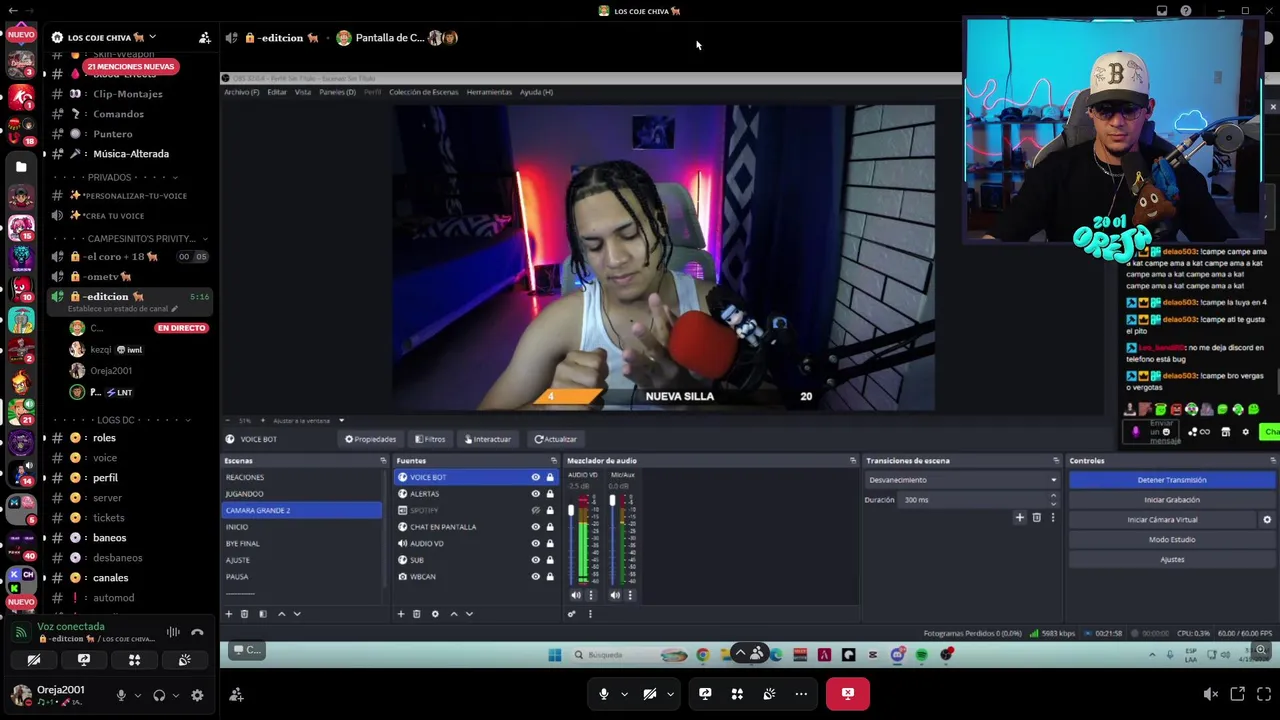Open invite people icon next to server name
Screen dimensions: 1280x720
coord(204,38)
